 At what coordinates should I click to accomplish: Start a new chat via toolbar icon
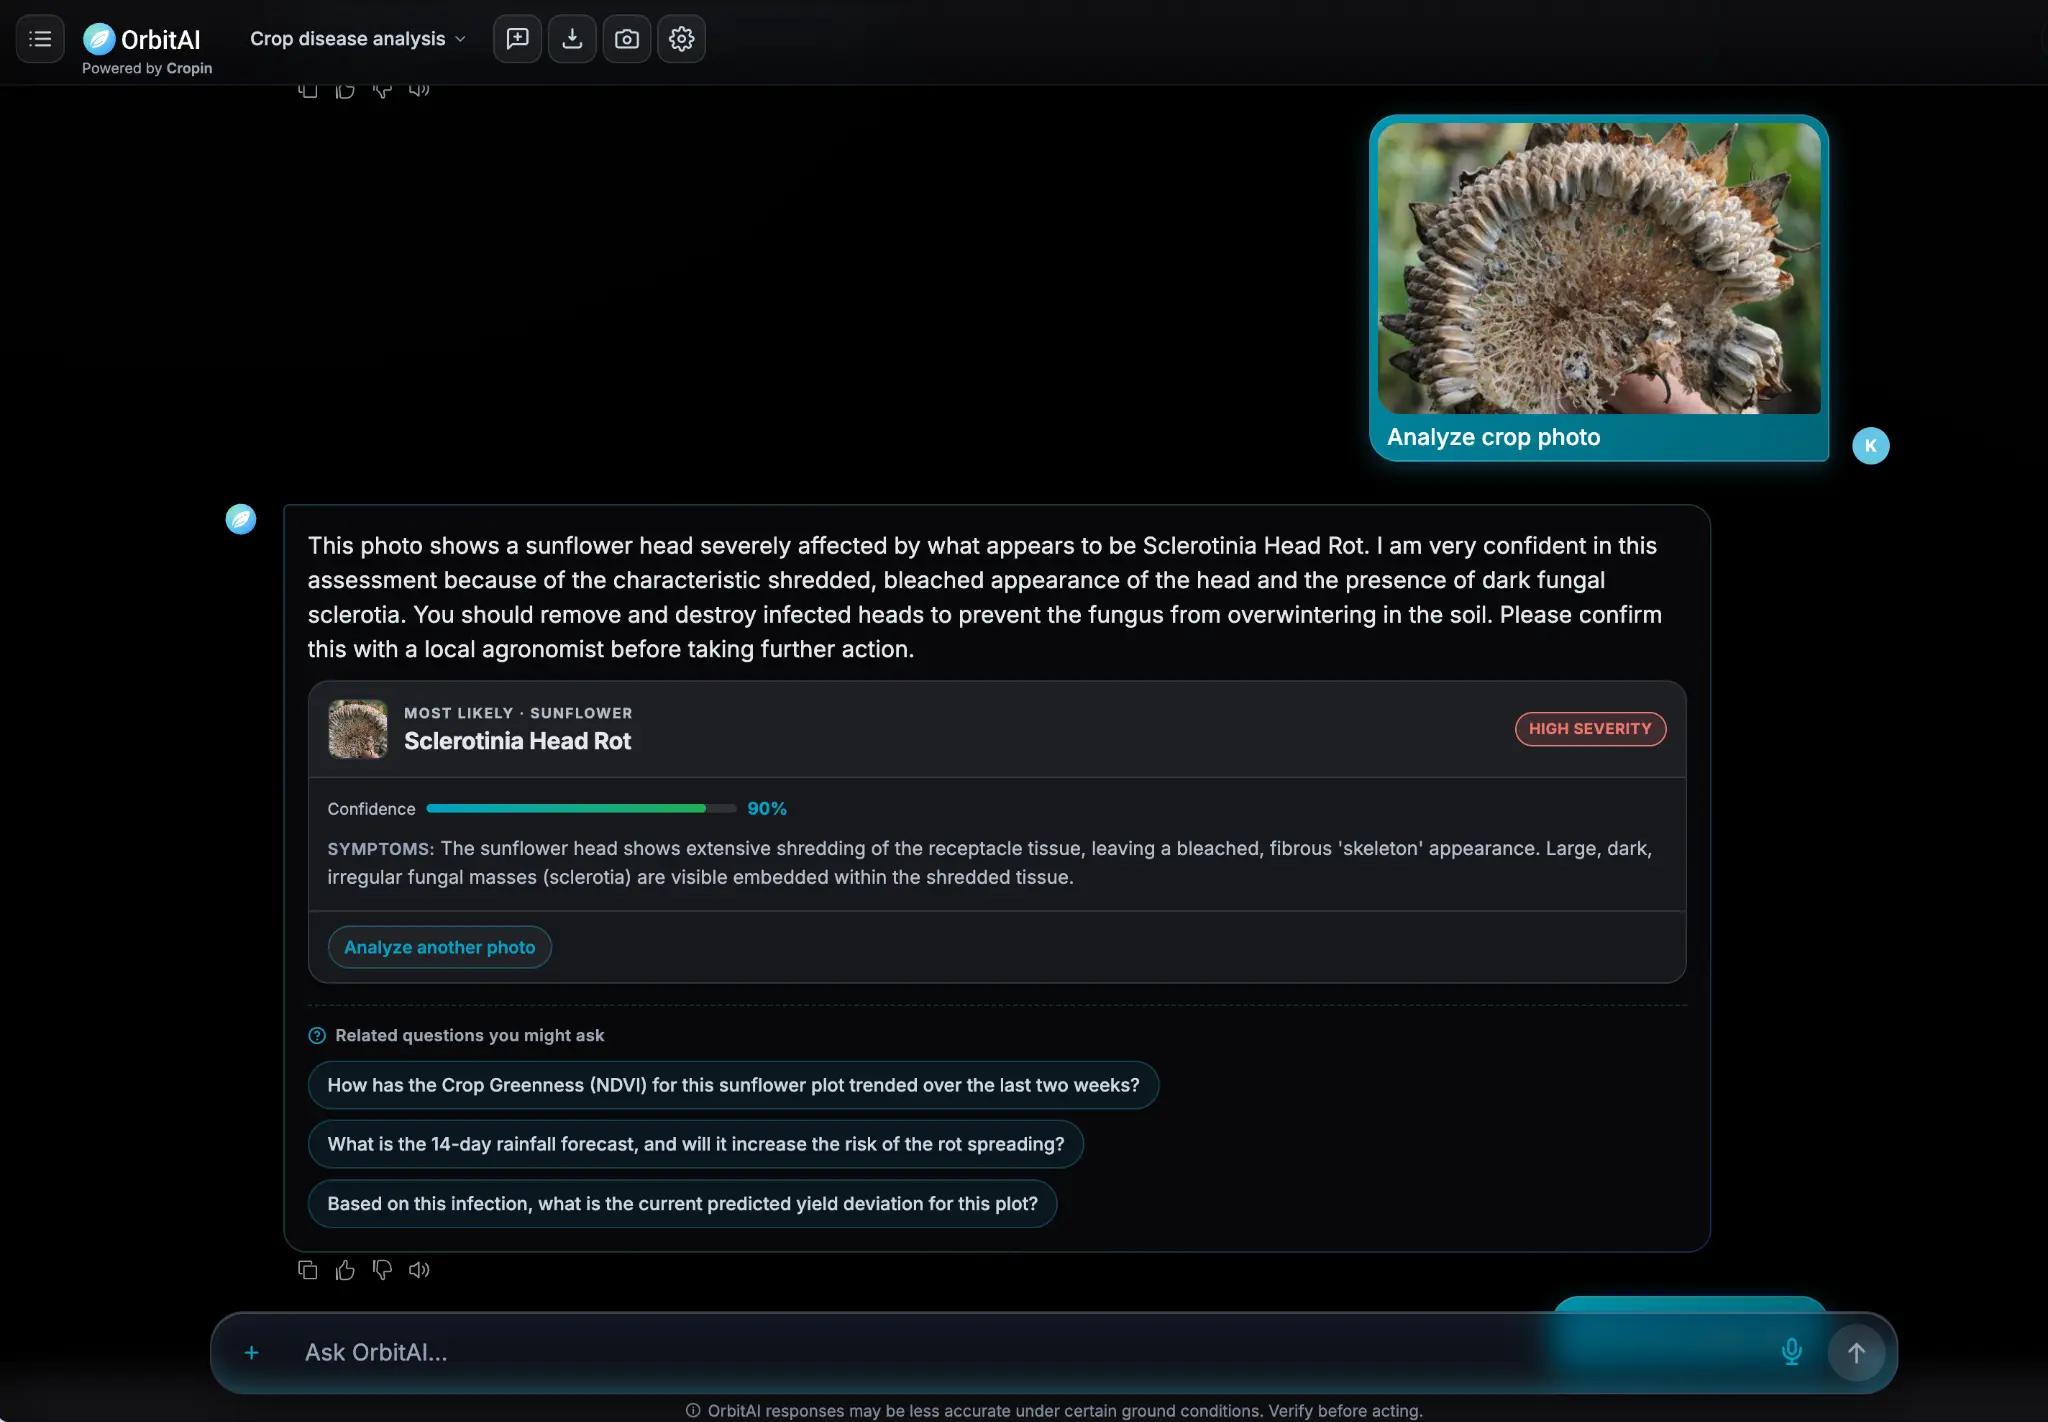[x=517, y=39]
